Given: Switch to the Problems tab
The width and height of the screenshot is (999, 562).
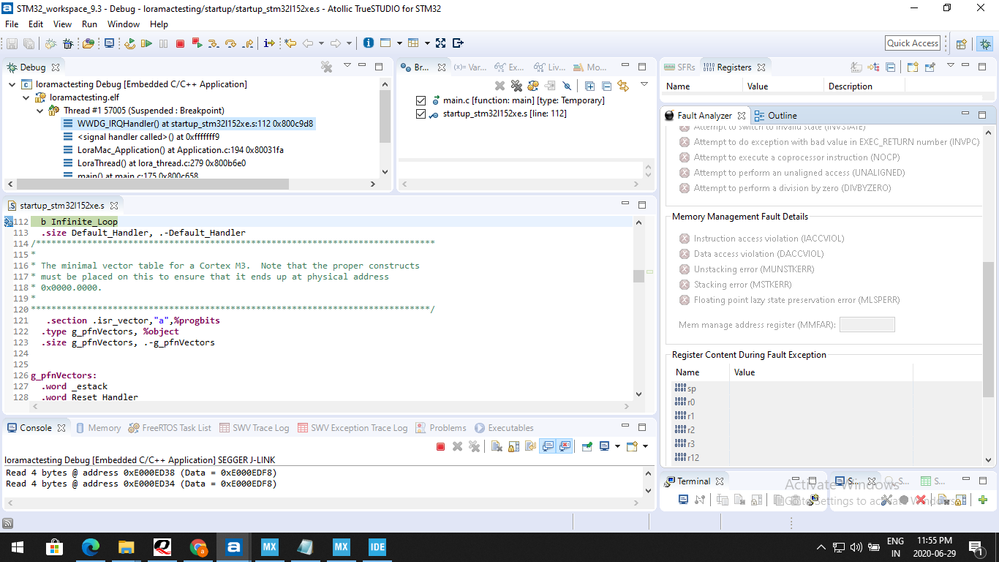Looking at the screenshot, I should click(441, 428).
